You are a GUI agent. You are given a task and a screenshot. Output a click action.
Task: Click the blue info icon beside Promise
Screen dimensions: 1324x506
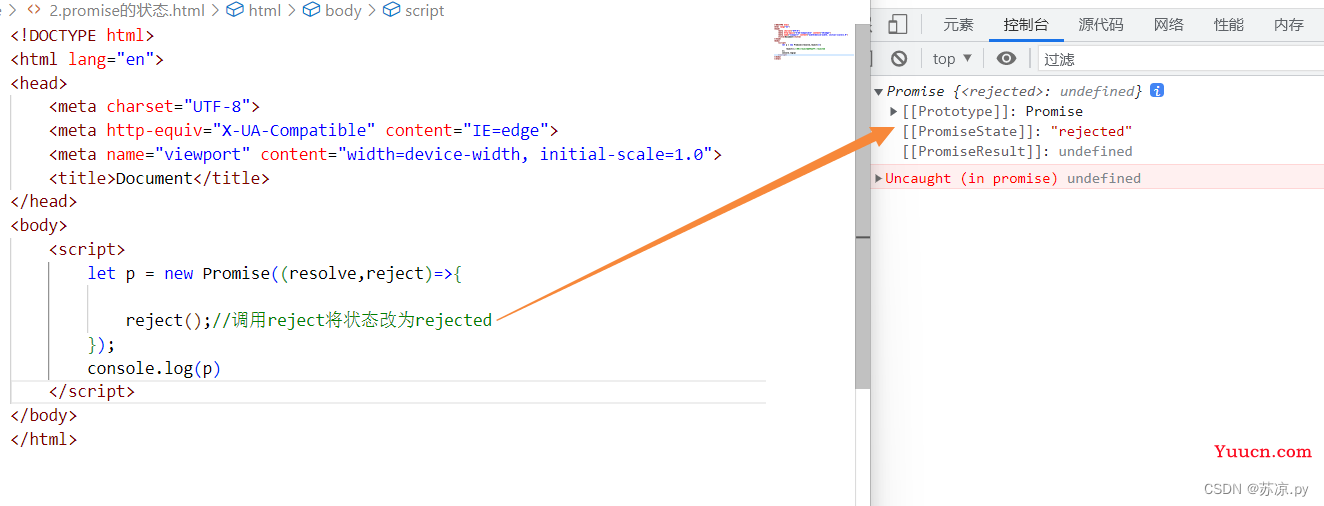1157,90
